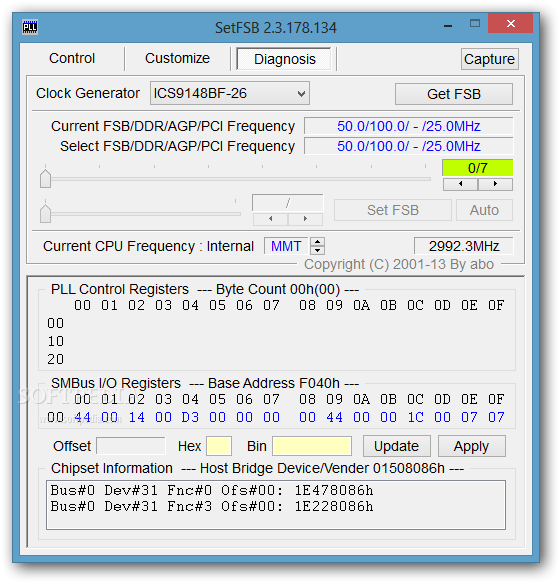Click the green 0/7 step indicator
560x583 pixels.
point(477,168)
